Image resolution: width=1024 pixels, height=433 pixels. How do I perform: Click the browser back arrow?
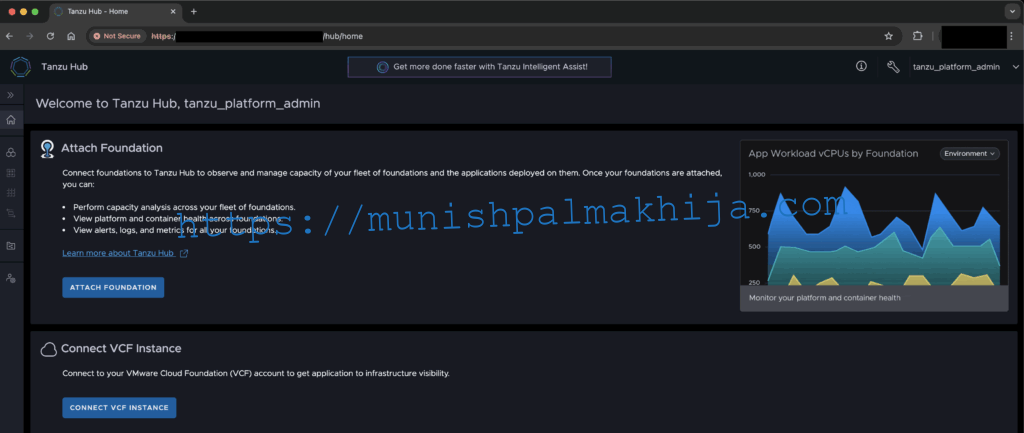point(9,37)
